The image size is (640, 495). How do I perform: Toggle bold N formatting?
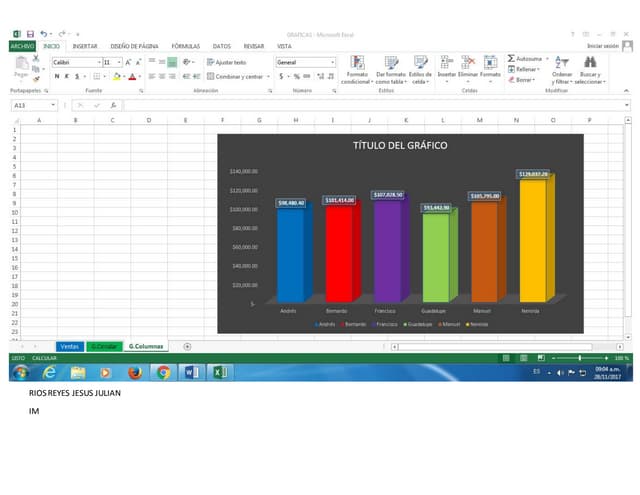point(57,76)
